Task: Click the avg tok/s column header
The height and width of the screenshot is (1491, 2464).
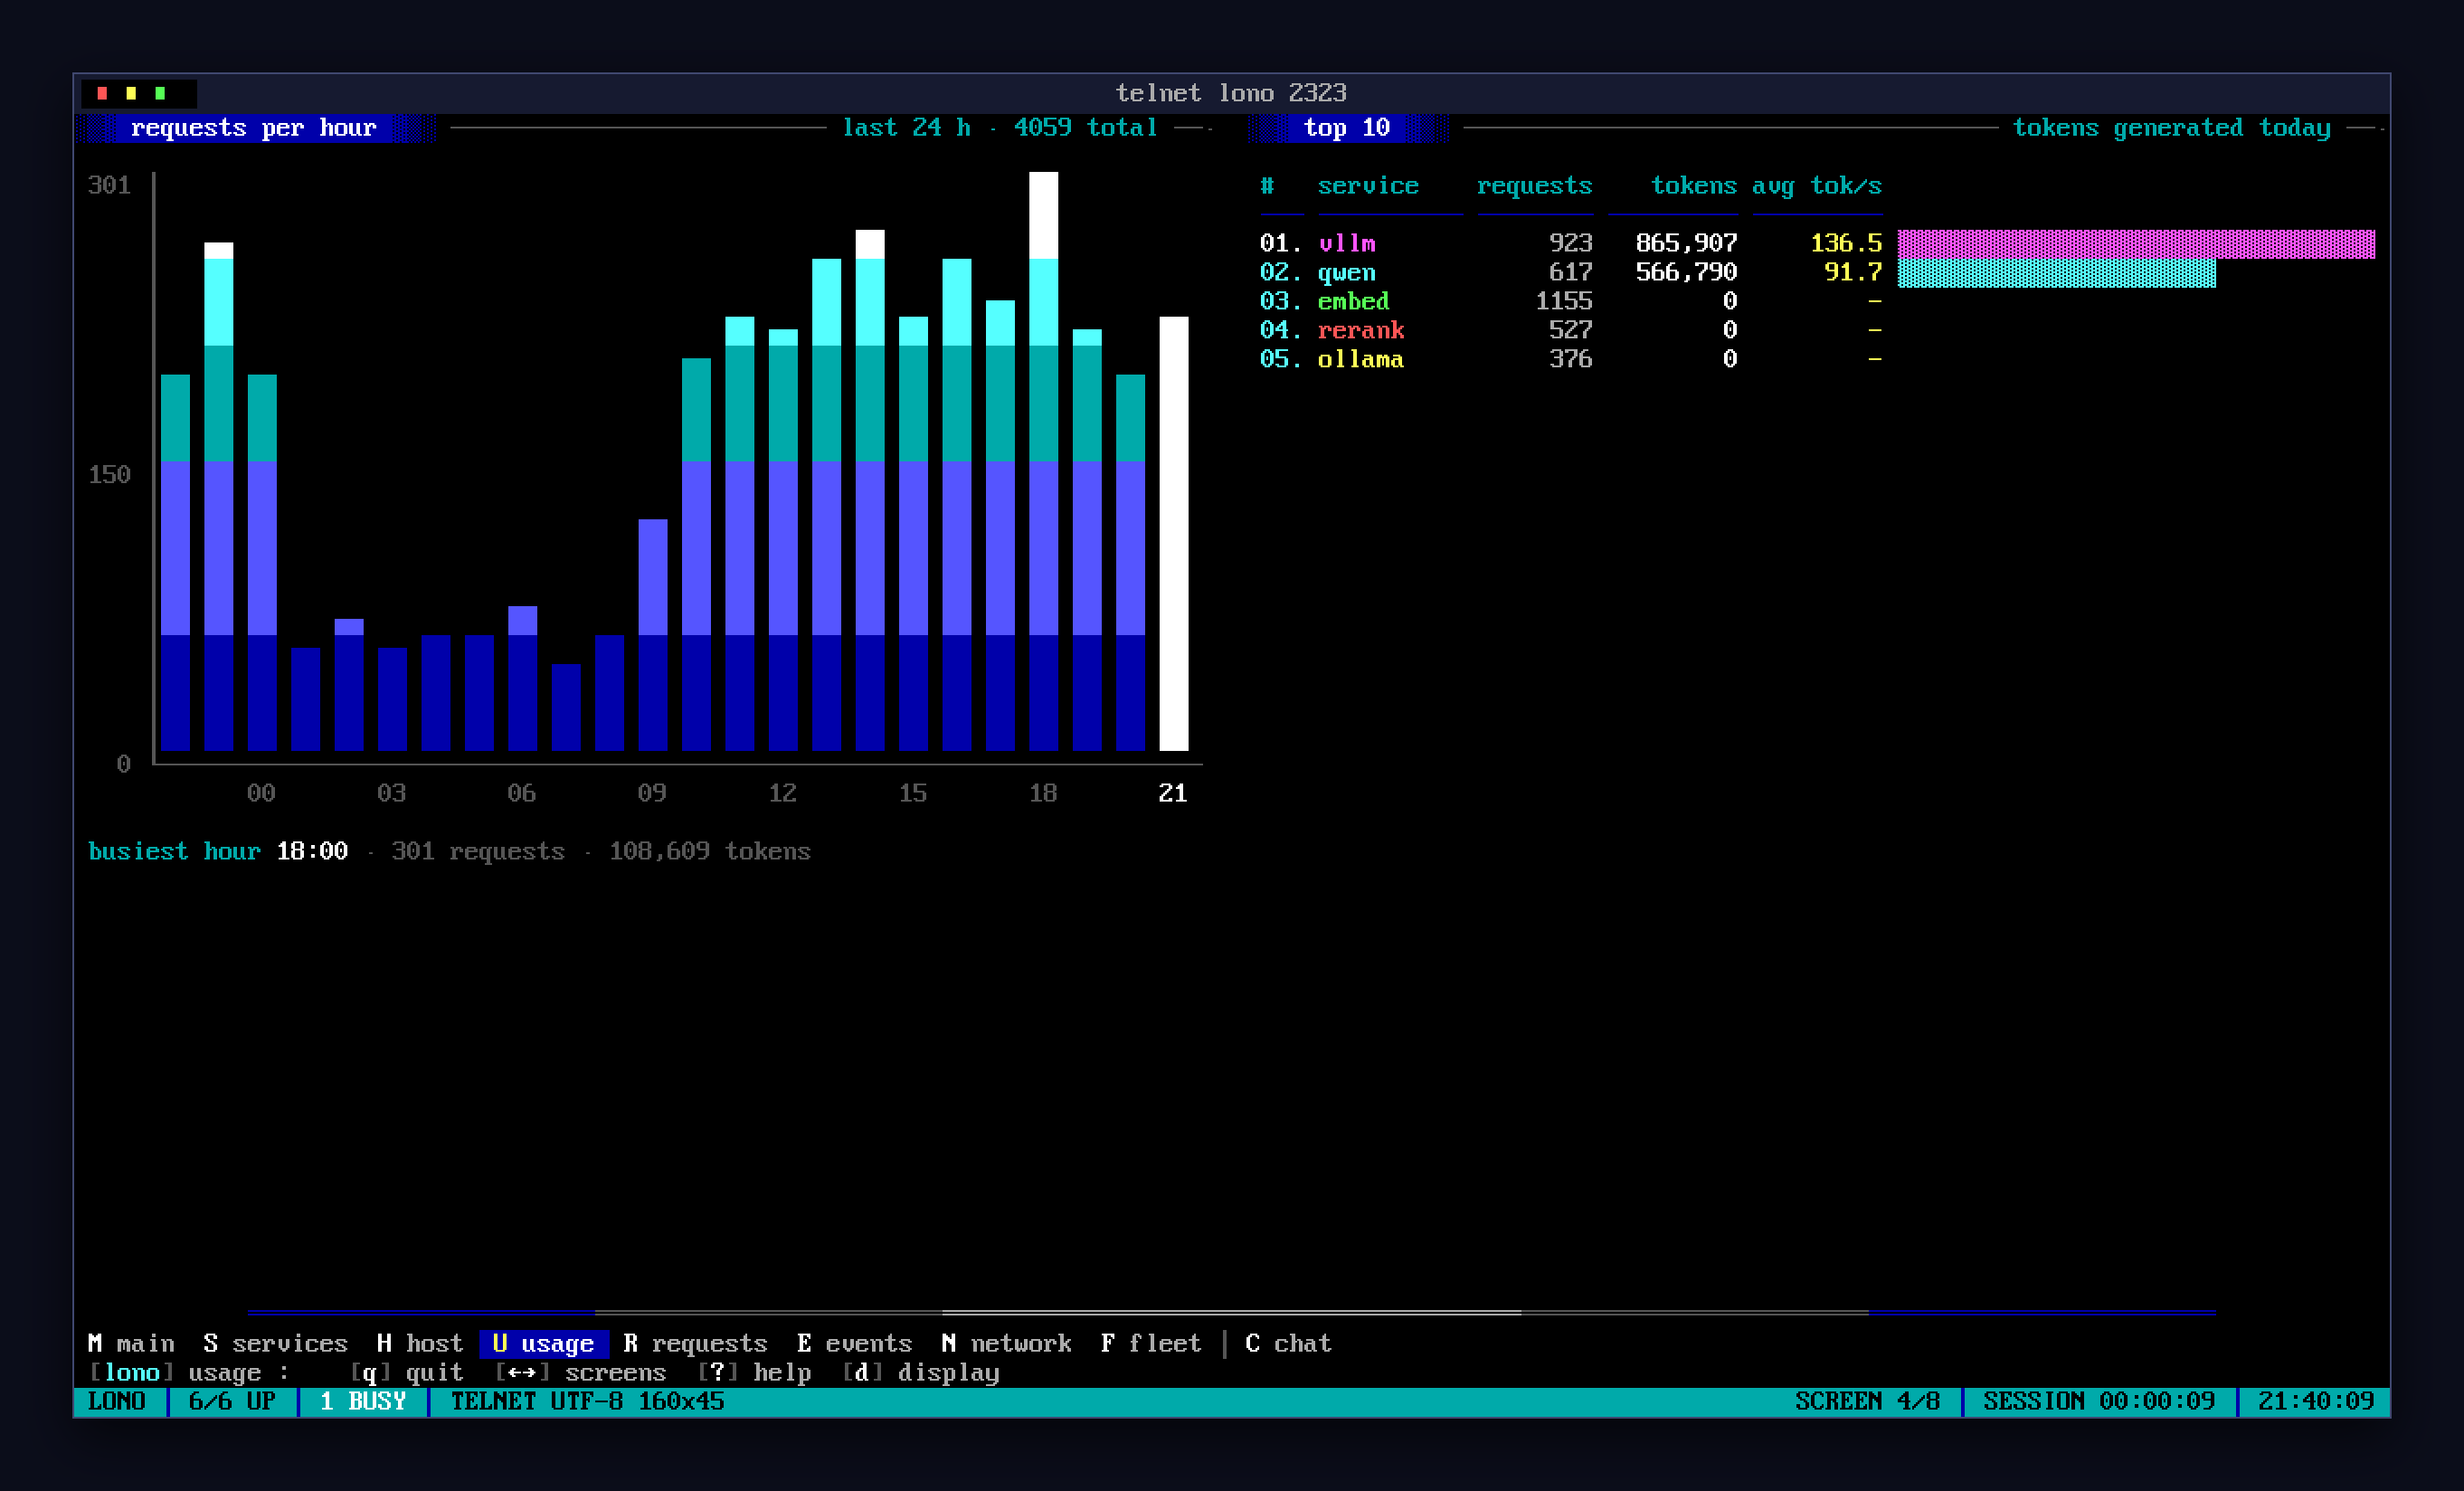Action: pyautogui.click(x=1816, y=186)
